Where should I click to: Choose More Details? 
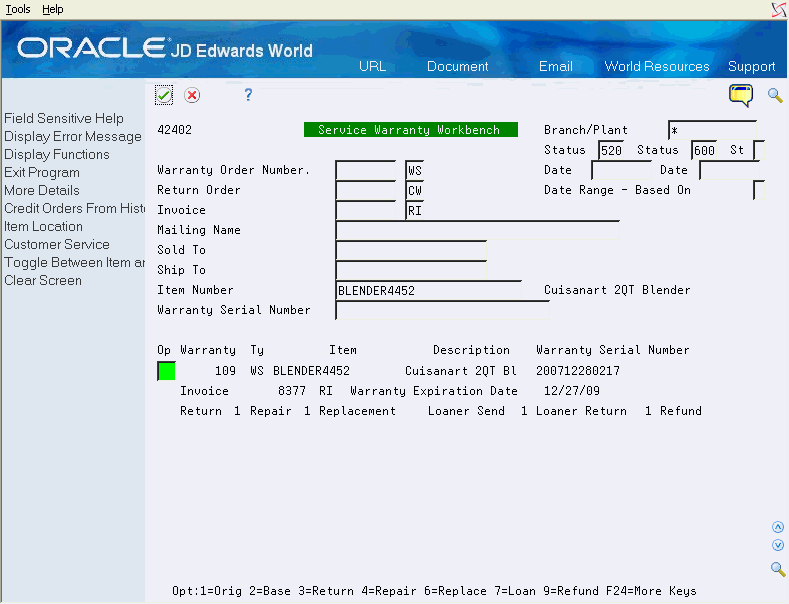[42, 190]
